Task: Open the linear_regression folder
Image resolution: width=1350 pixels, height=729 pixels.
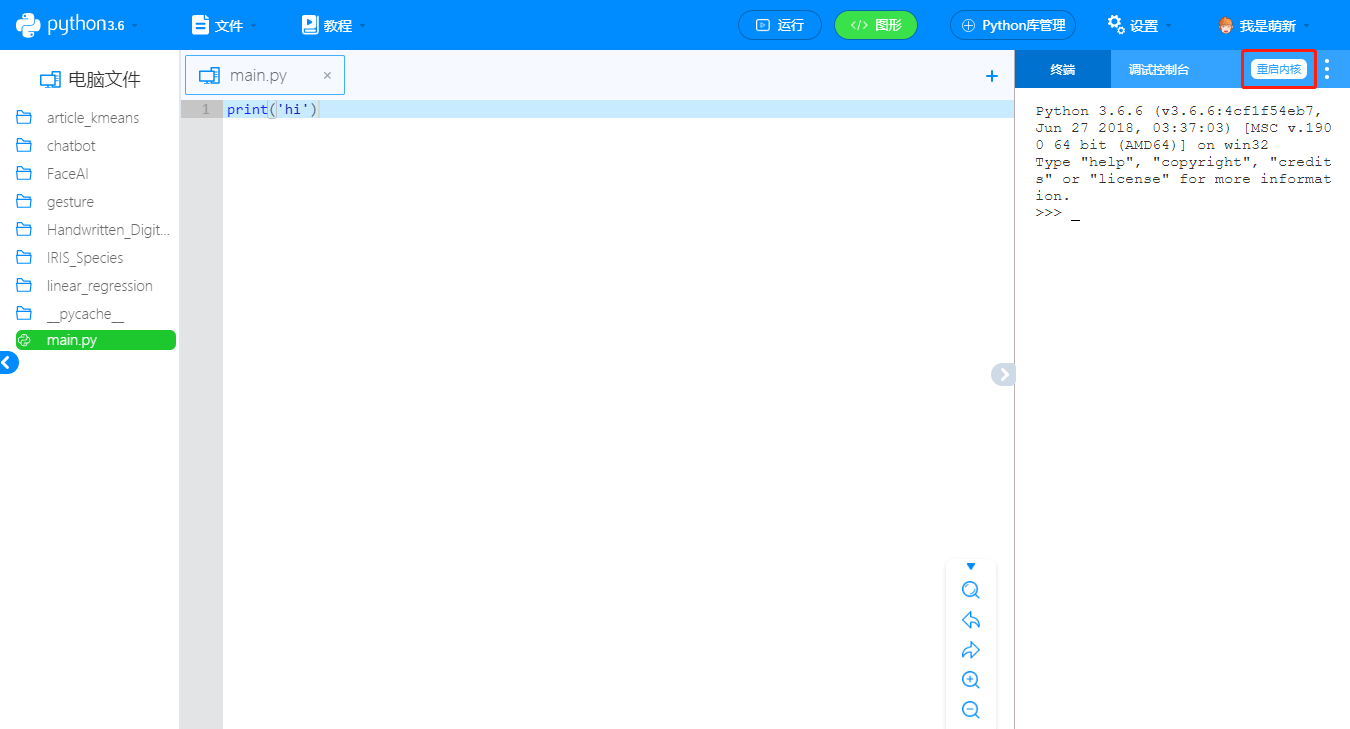Action: [100, 286]
